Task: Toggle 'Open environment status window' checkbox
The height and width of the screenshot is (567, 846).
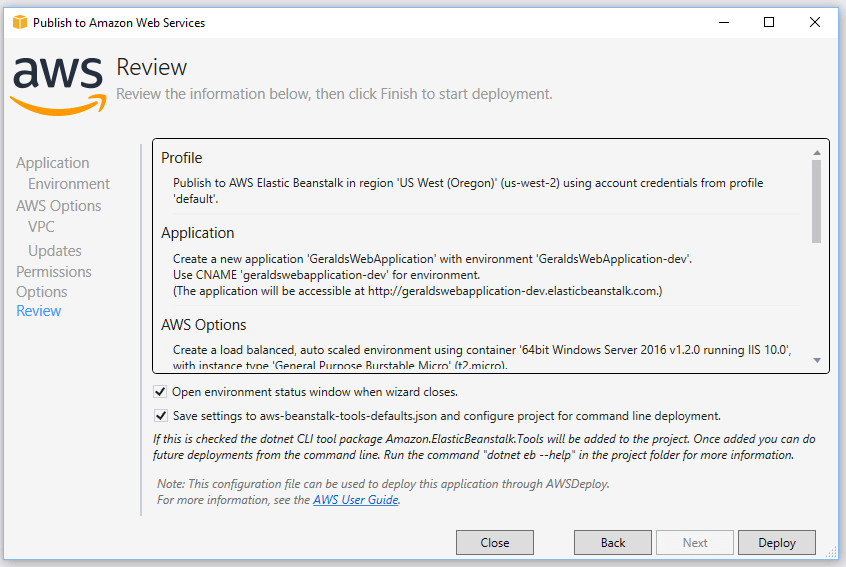Action: point(160,392)
